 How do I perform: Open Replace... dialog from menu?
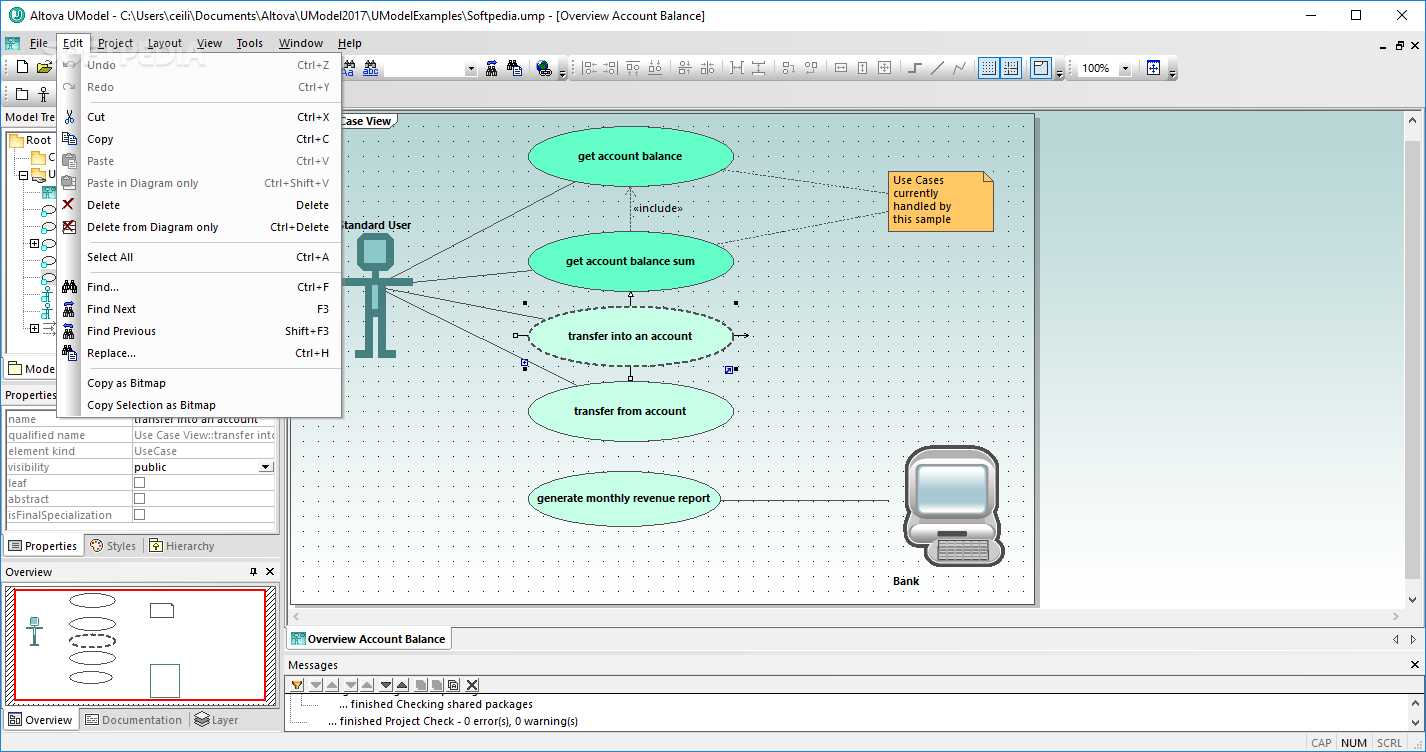(x=199, y=353)
